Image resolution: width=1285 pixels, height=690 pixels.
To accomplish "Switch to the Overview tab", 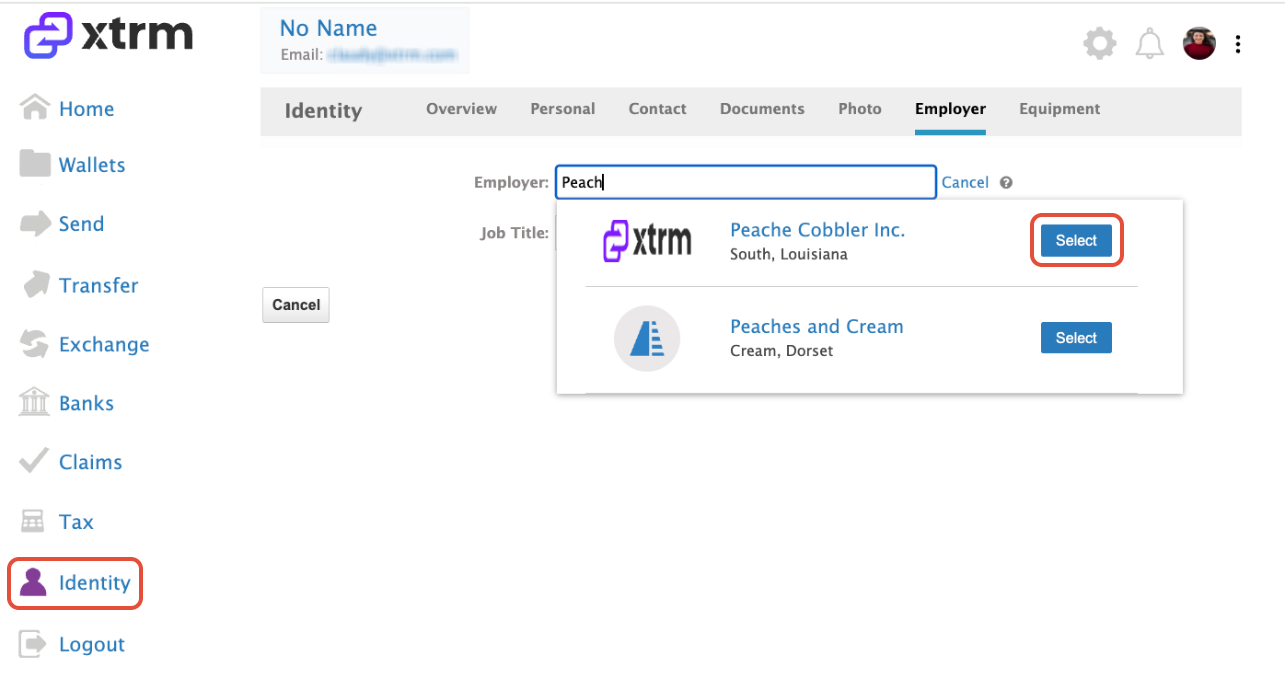I will click(x=461, y=109).
